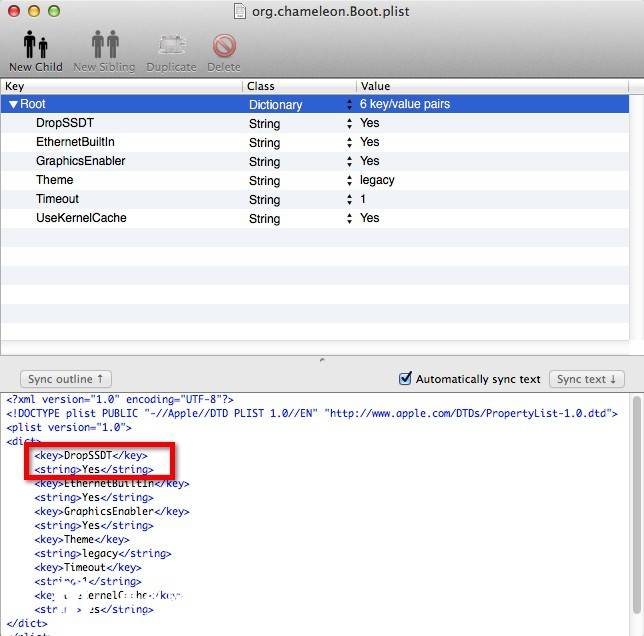This screenshot has height=636, width=644.
Task: Open Class dropdown for the DropSSDT row
Action: pos(349,123)
